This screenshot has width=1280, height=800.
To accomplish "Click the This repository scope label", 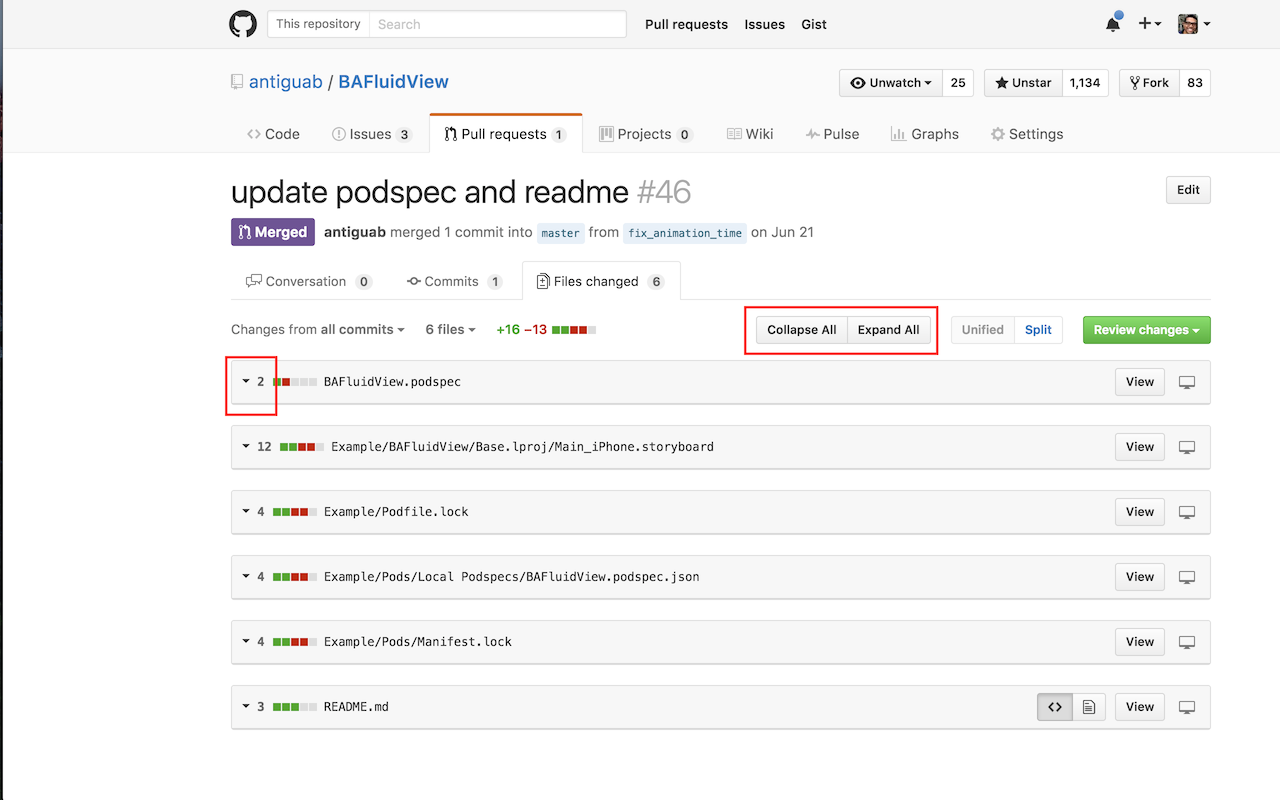I will click(318, 24).
